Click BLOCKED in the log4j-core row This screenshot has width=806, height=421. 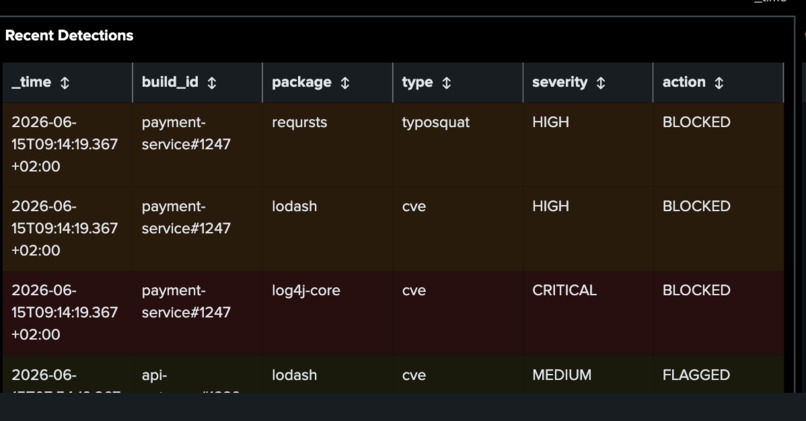click(697, 290)
